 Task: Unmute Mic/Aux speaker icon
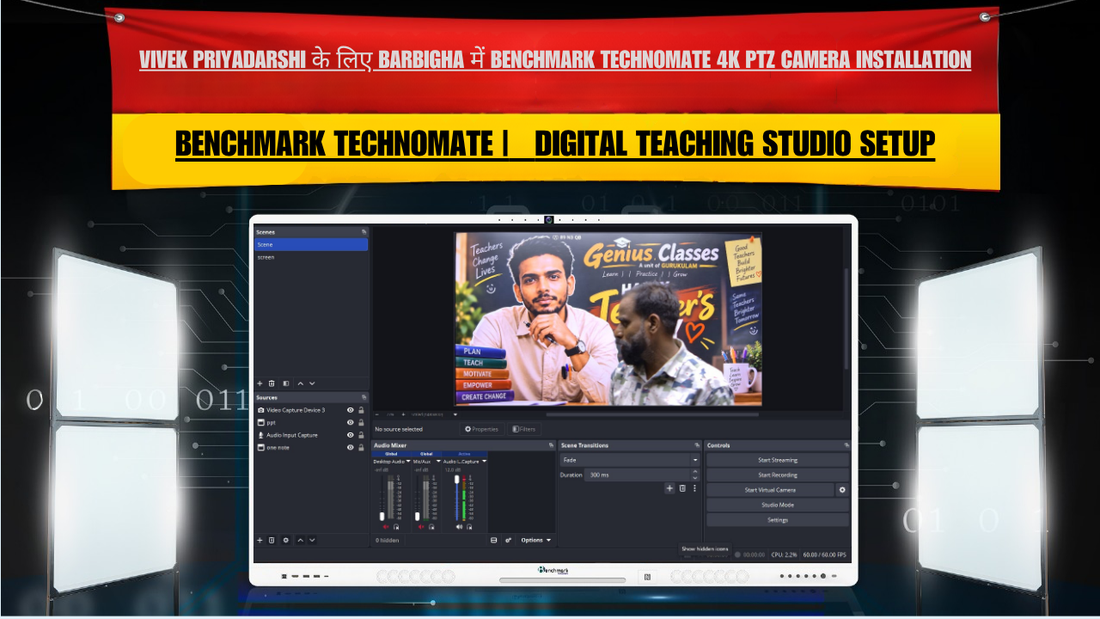[x=421, y=527]
